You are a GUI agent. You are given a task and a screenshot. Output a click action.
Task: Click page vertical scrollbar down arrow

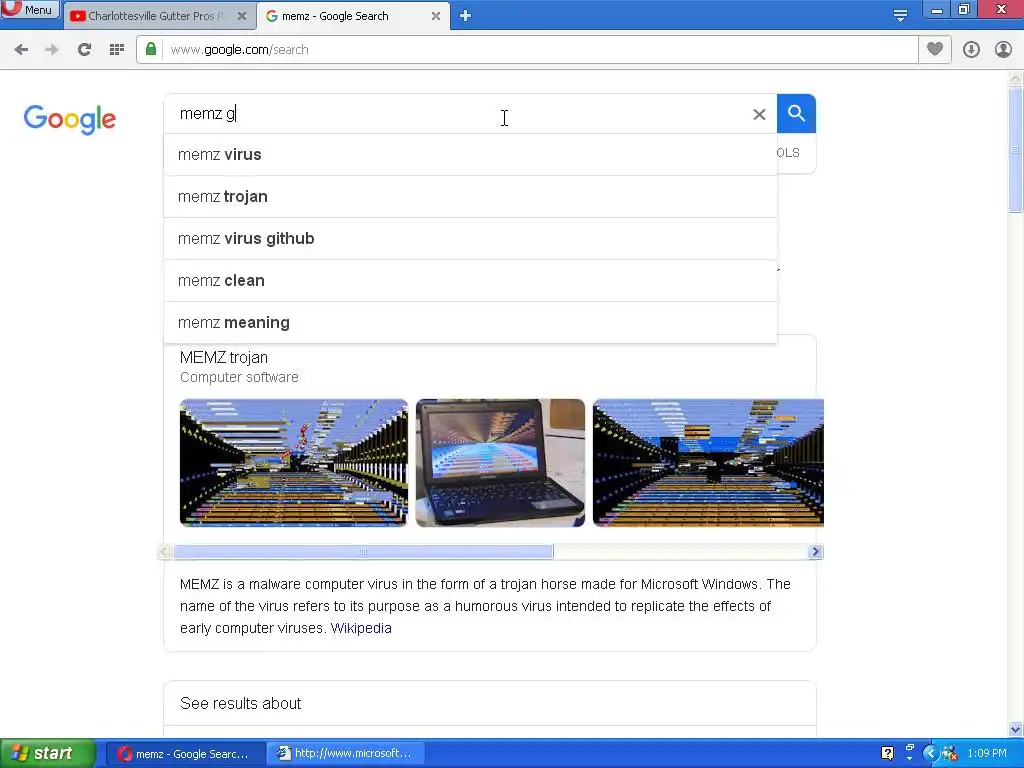pos(1016,729)
